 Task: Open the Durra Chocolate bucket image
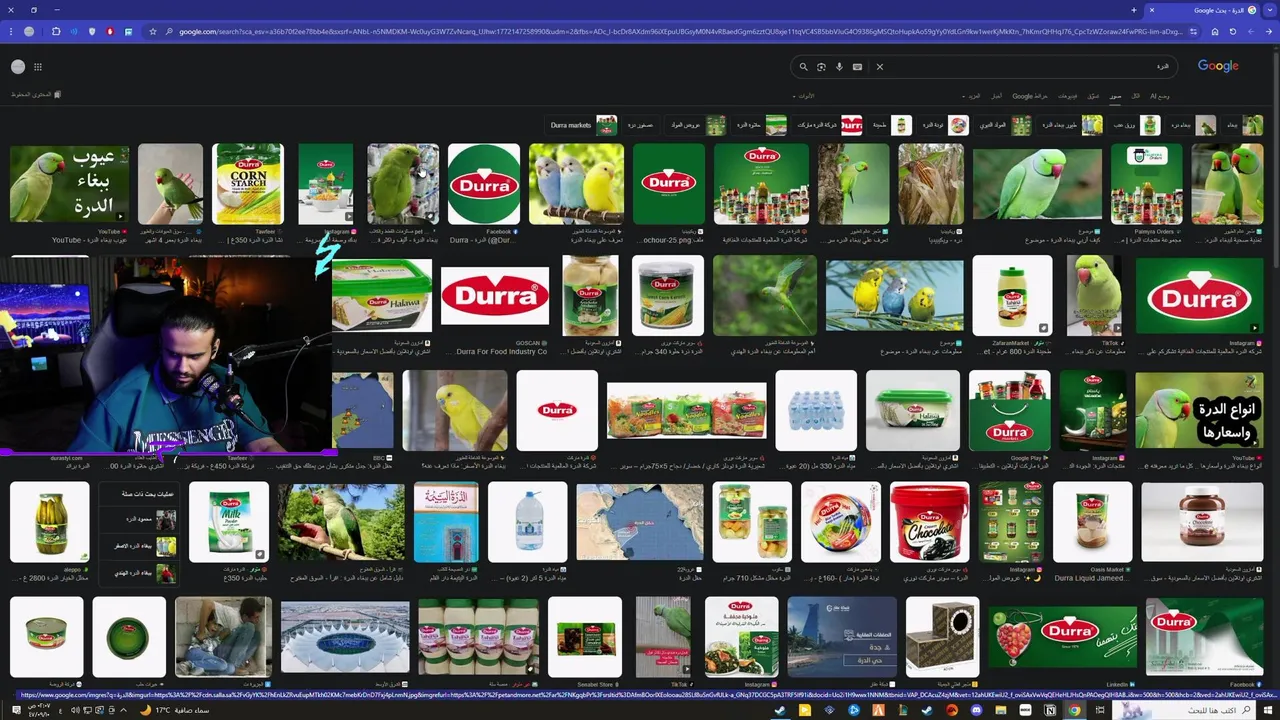click(x=929, y=522)
